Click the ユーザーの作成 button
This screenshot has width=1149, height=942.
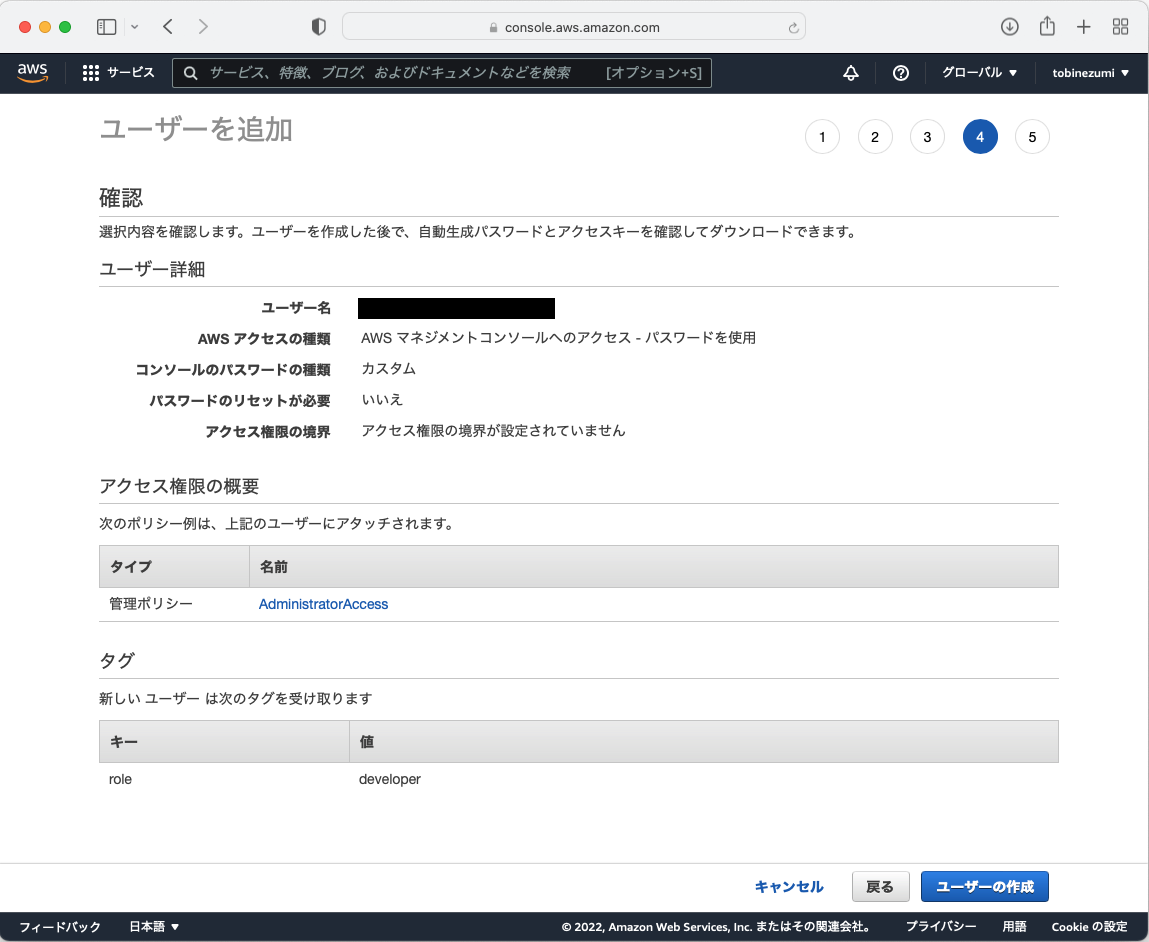[984, 886]
